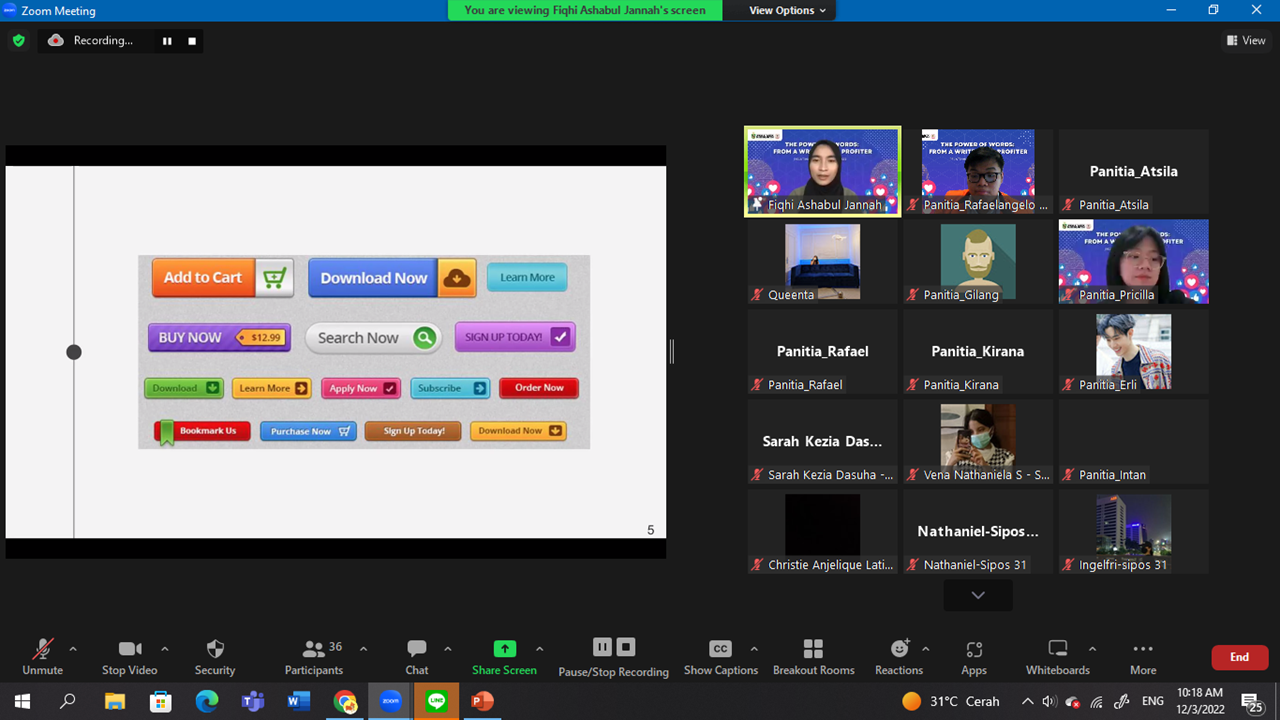1280x720 pixels.
Task: Open Breakout Rooms
Action: 813,650
